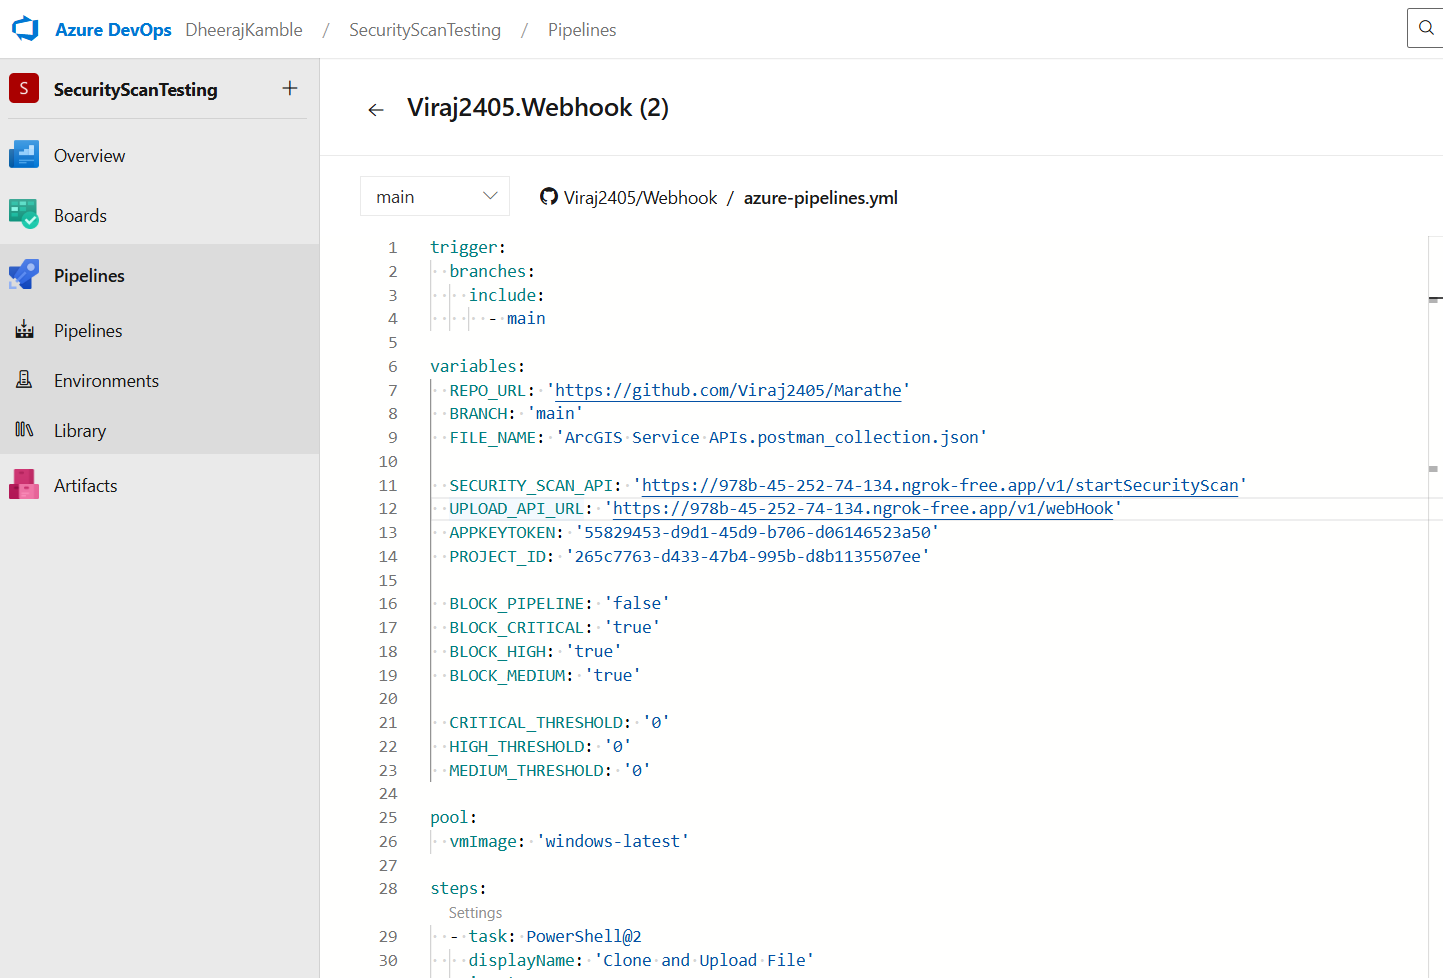The width and height of the screenshot is (1443, 978).
Task: Click the 'trigger:' line in the editor
Action: pos(468,247)
